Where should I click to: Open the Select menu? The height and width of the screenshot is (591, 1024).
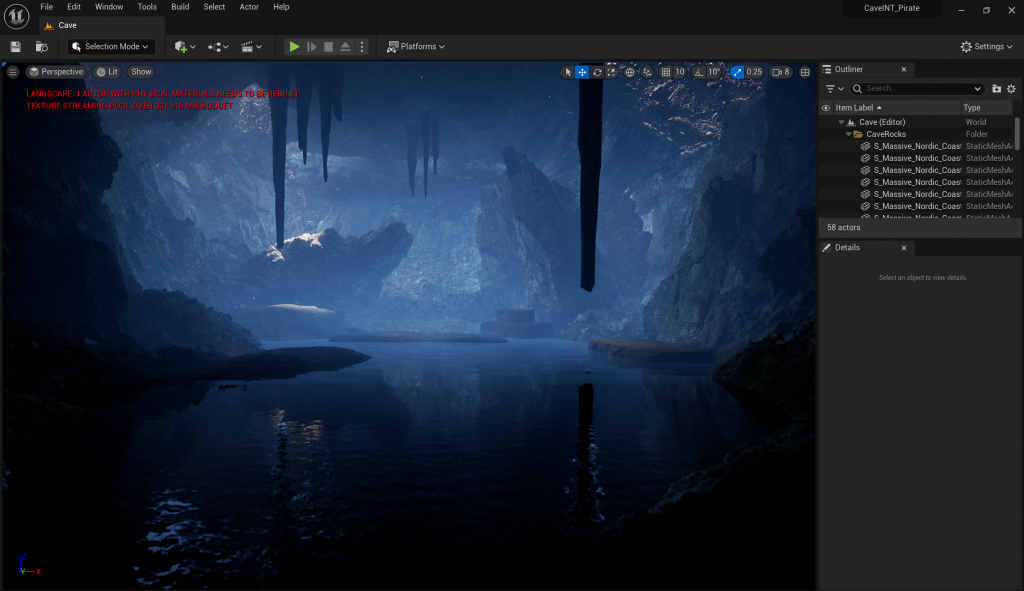[214, 7]
